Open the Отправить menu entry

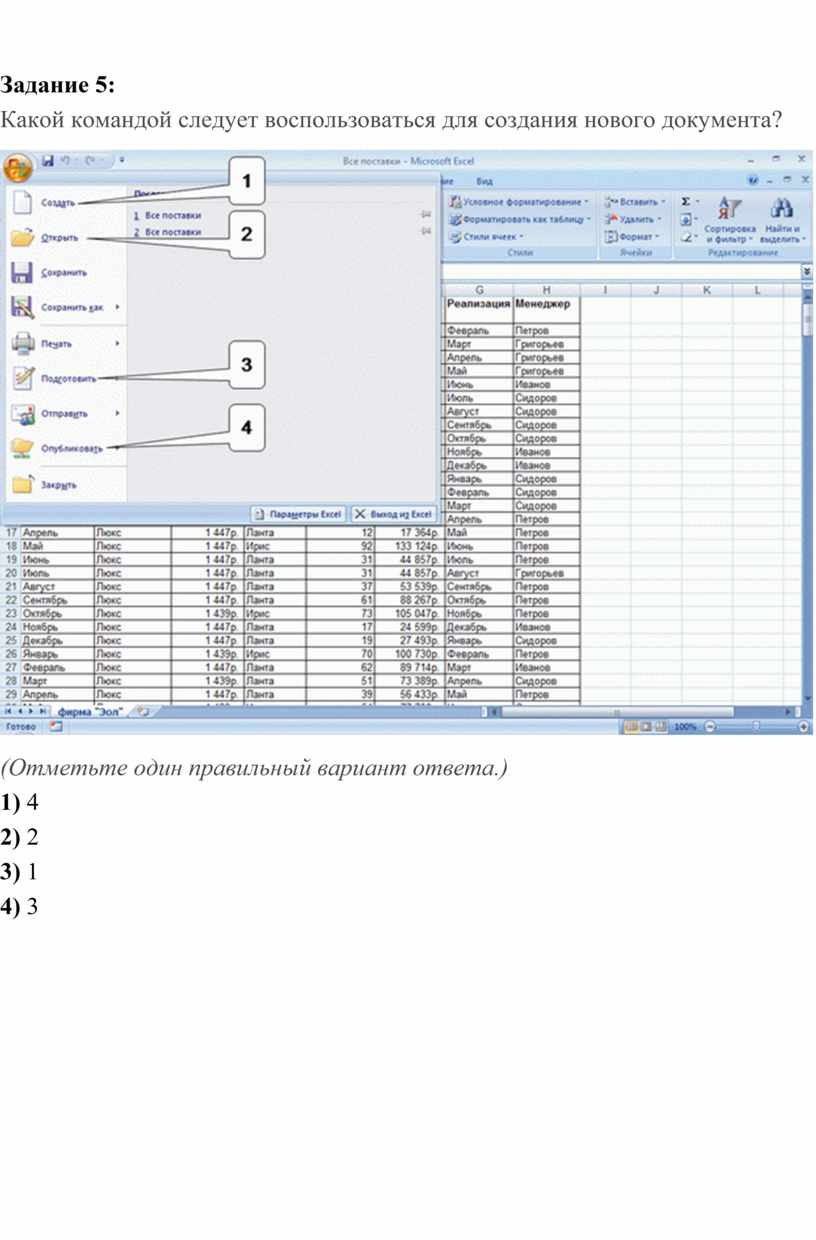(x=64, y=413)
